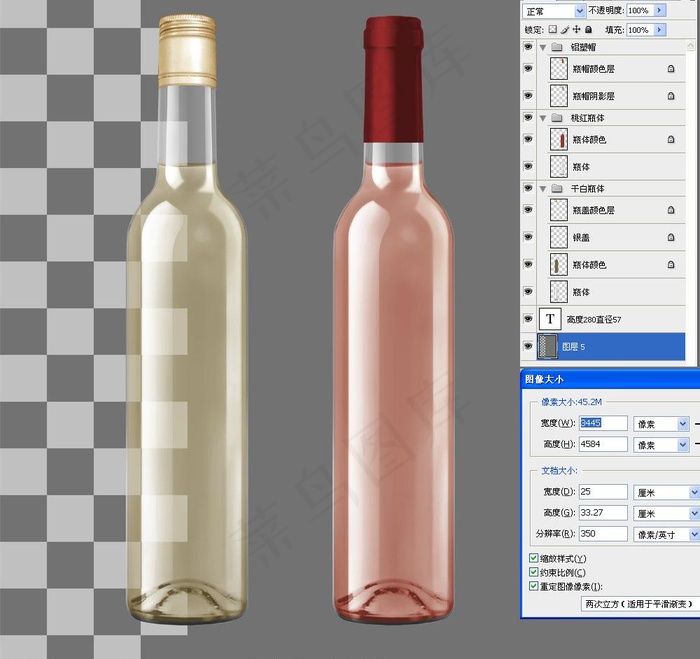Hide the 图层 5 layer via eye icon
The image size is (700, 659).
(528, 346)
